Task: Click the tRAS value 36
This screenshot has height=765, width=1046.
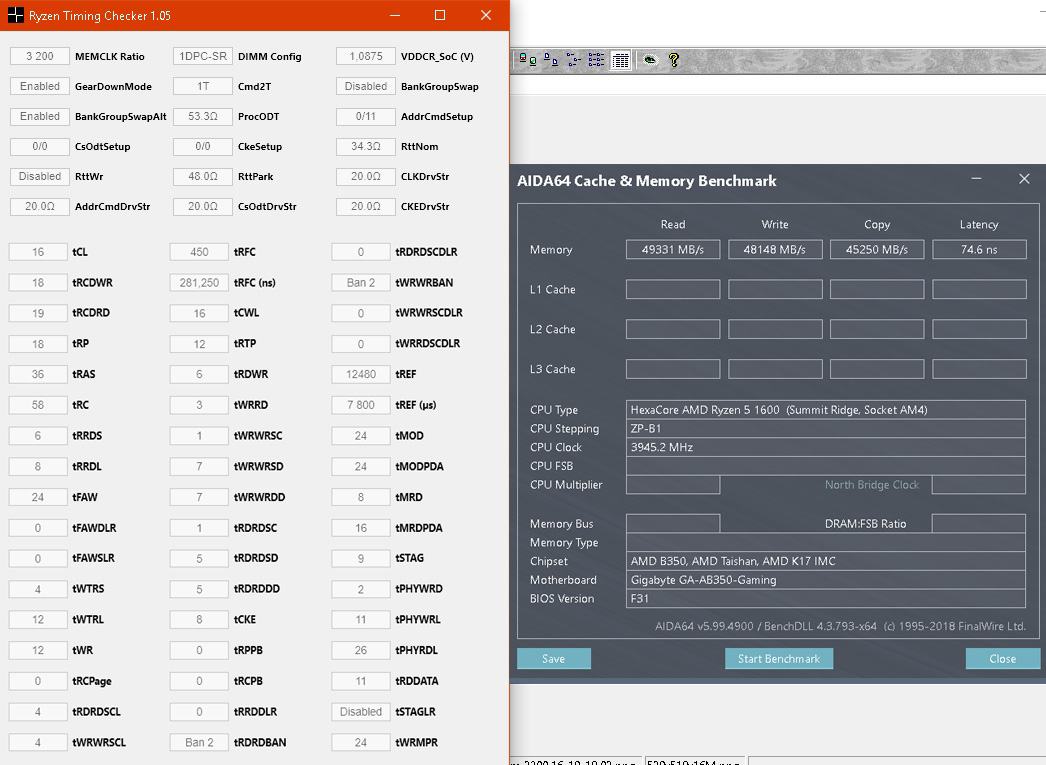Action: (38, 374)
